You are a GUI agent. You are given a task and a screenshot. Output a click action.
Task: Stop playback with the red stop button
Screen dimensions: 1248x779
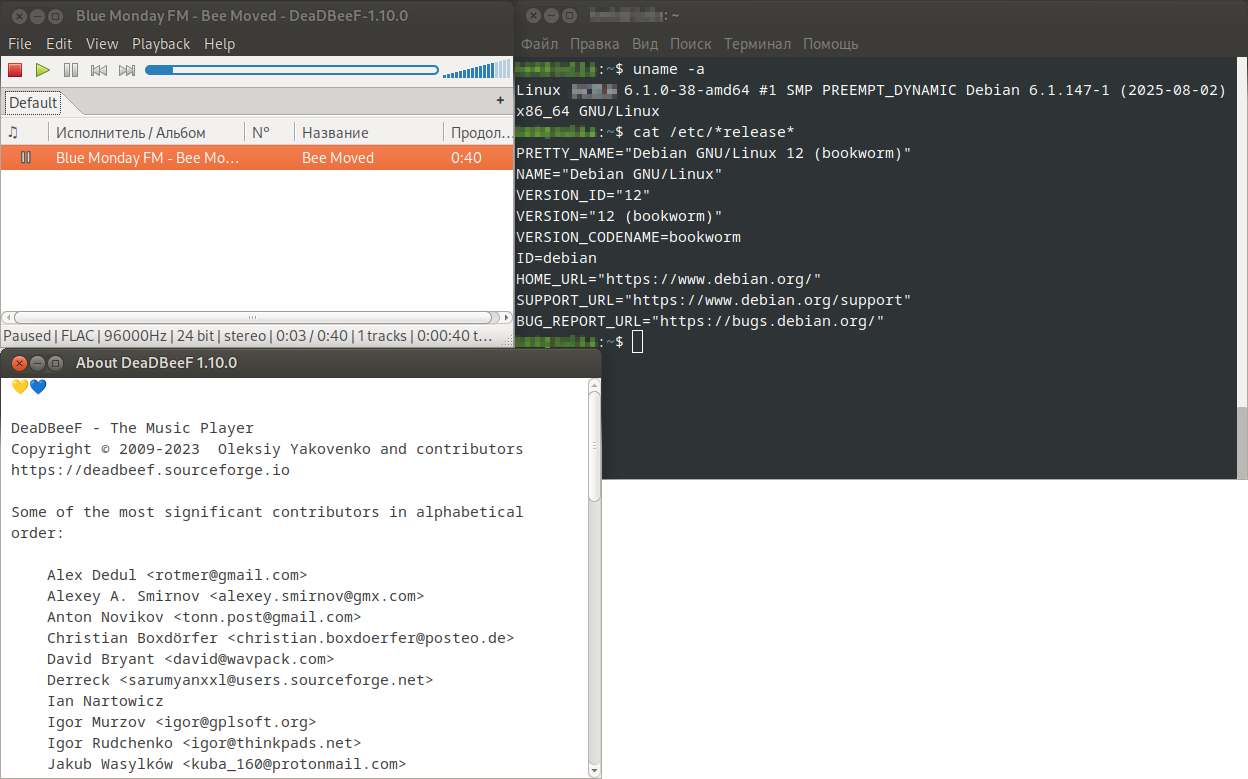click(x=15, y=70)
